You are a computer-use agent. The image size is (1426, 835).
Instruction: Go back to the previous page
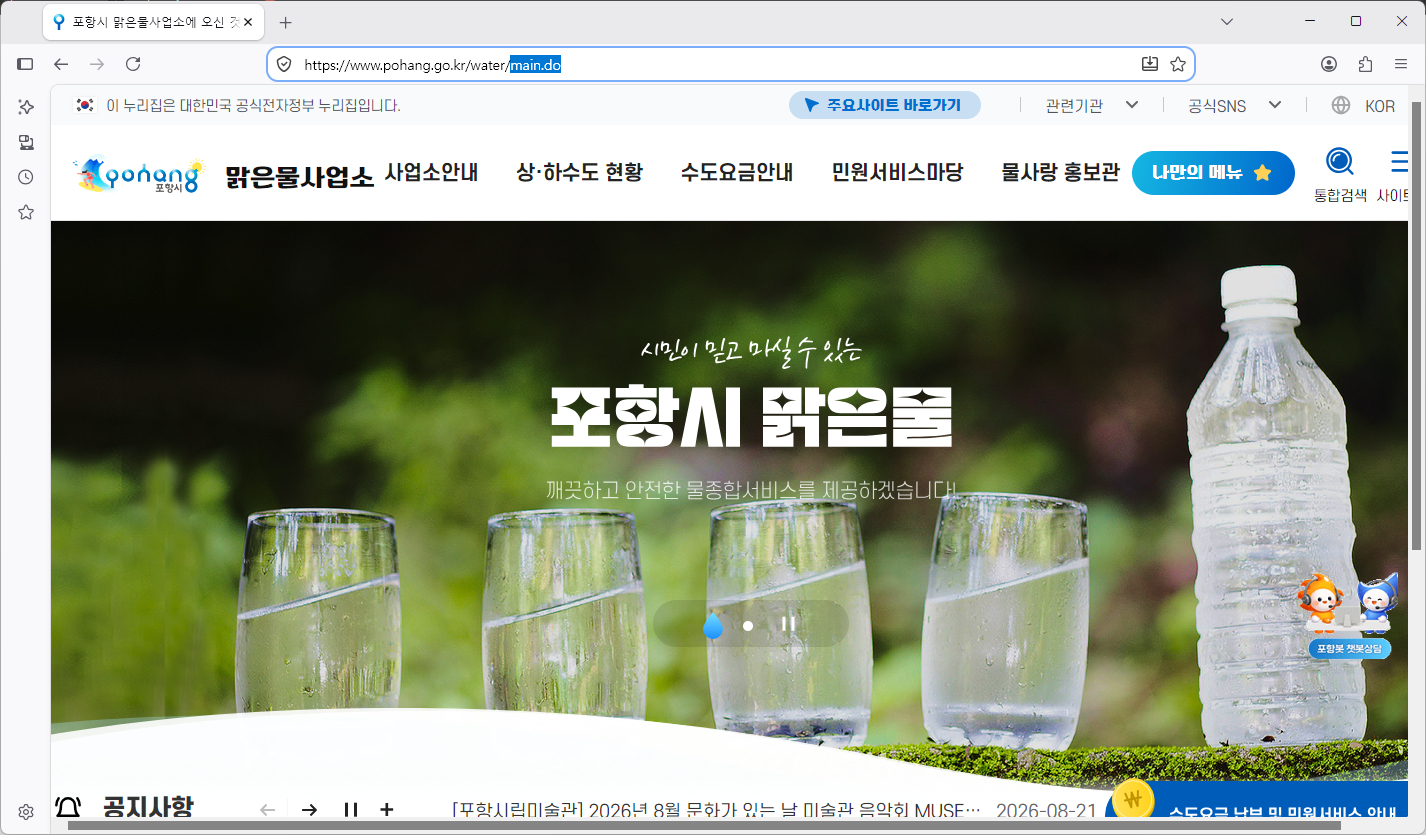coord(61,64)
